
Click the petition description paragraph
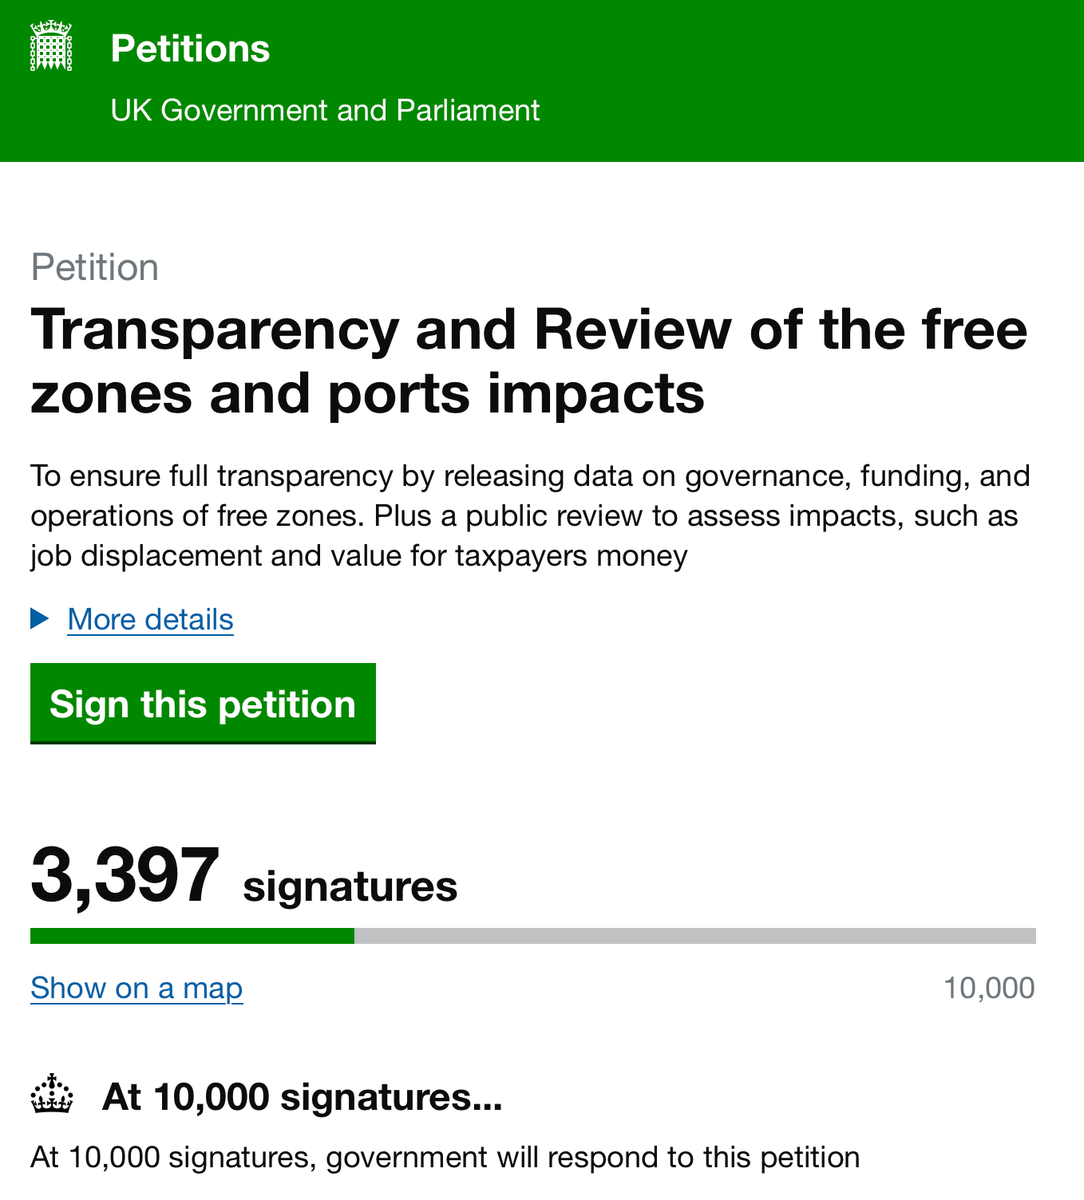click(x=530, y=516)
